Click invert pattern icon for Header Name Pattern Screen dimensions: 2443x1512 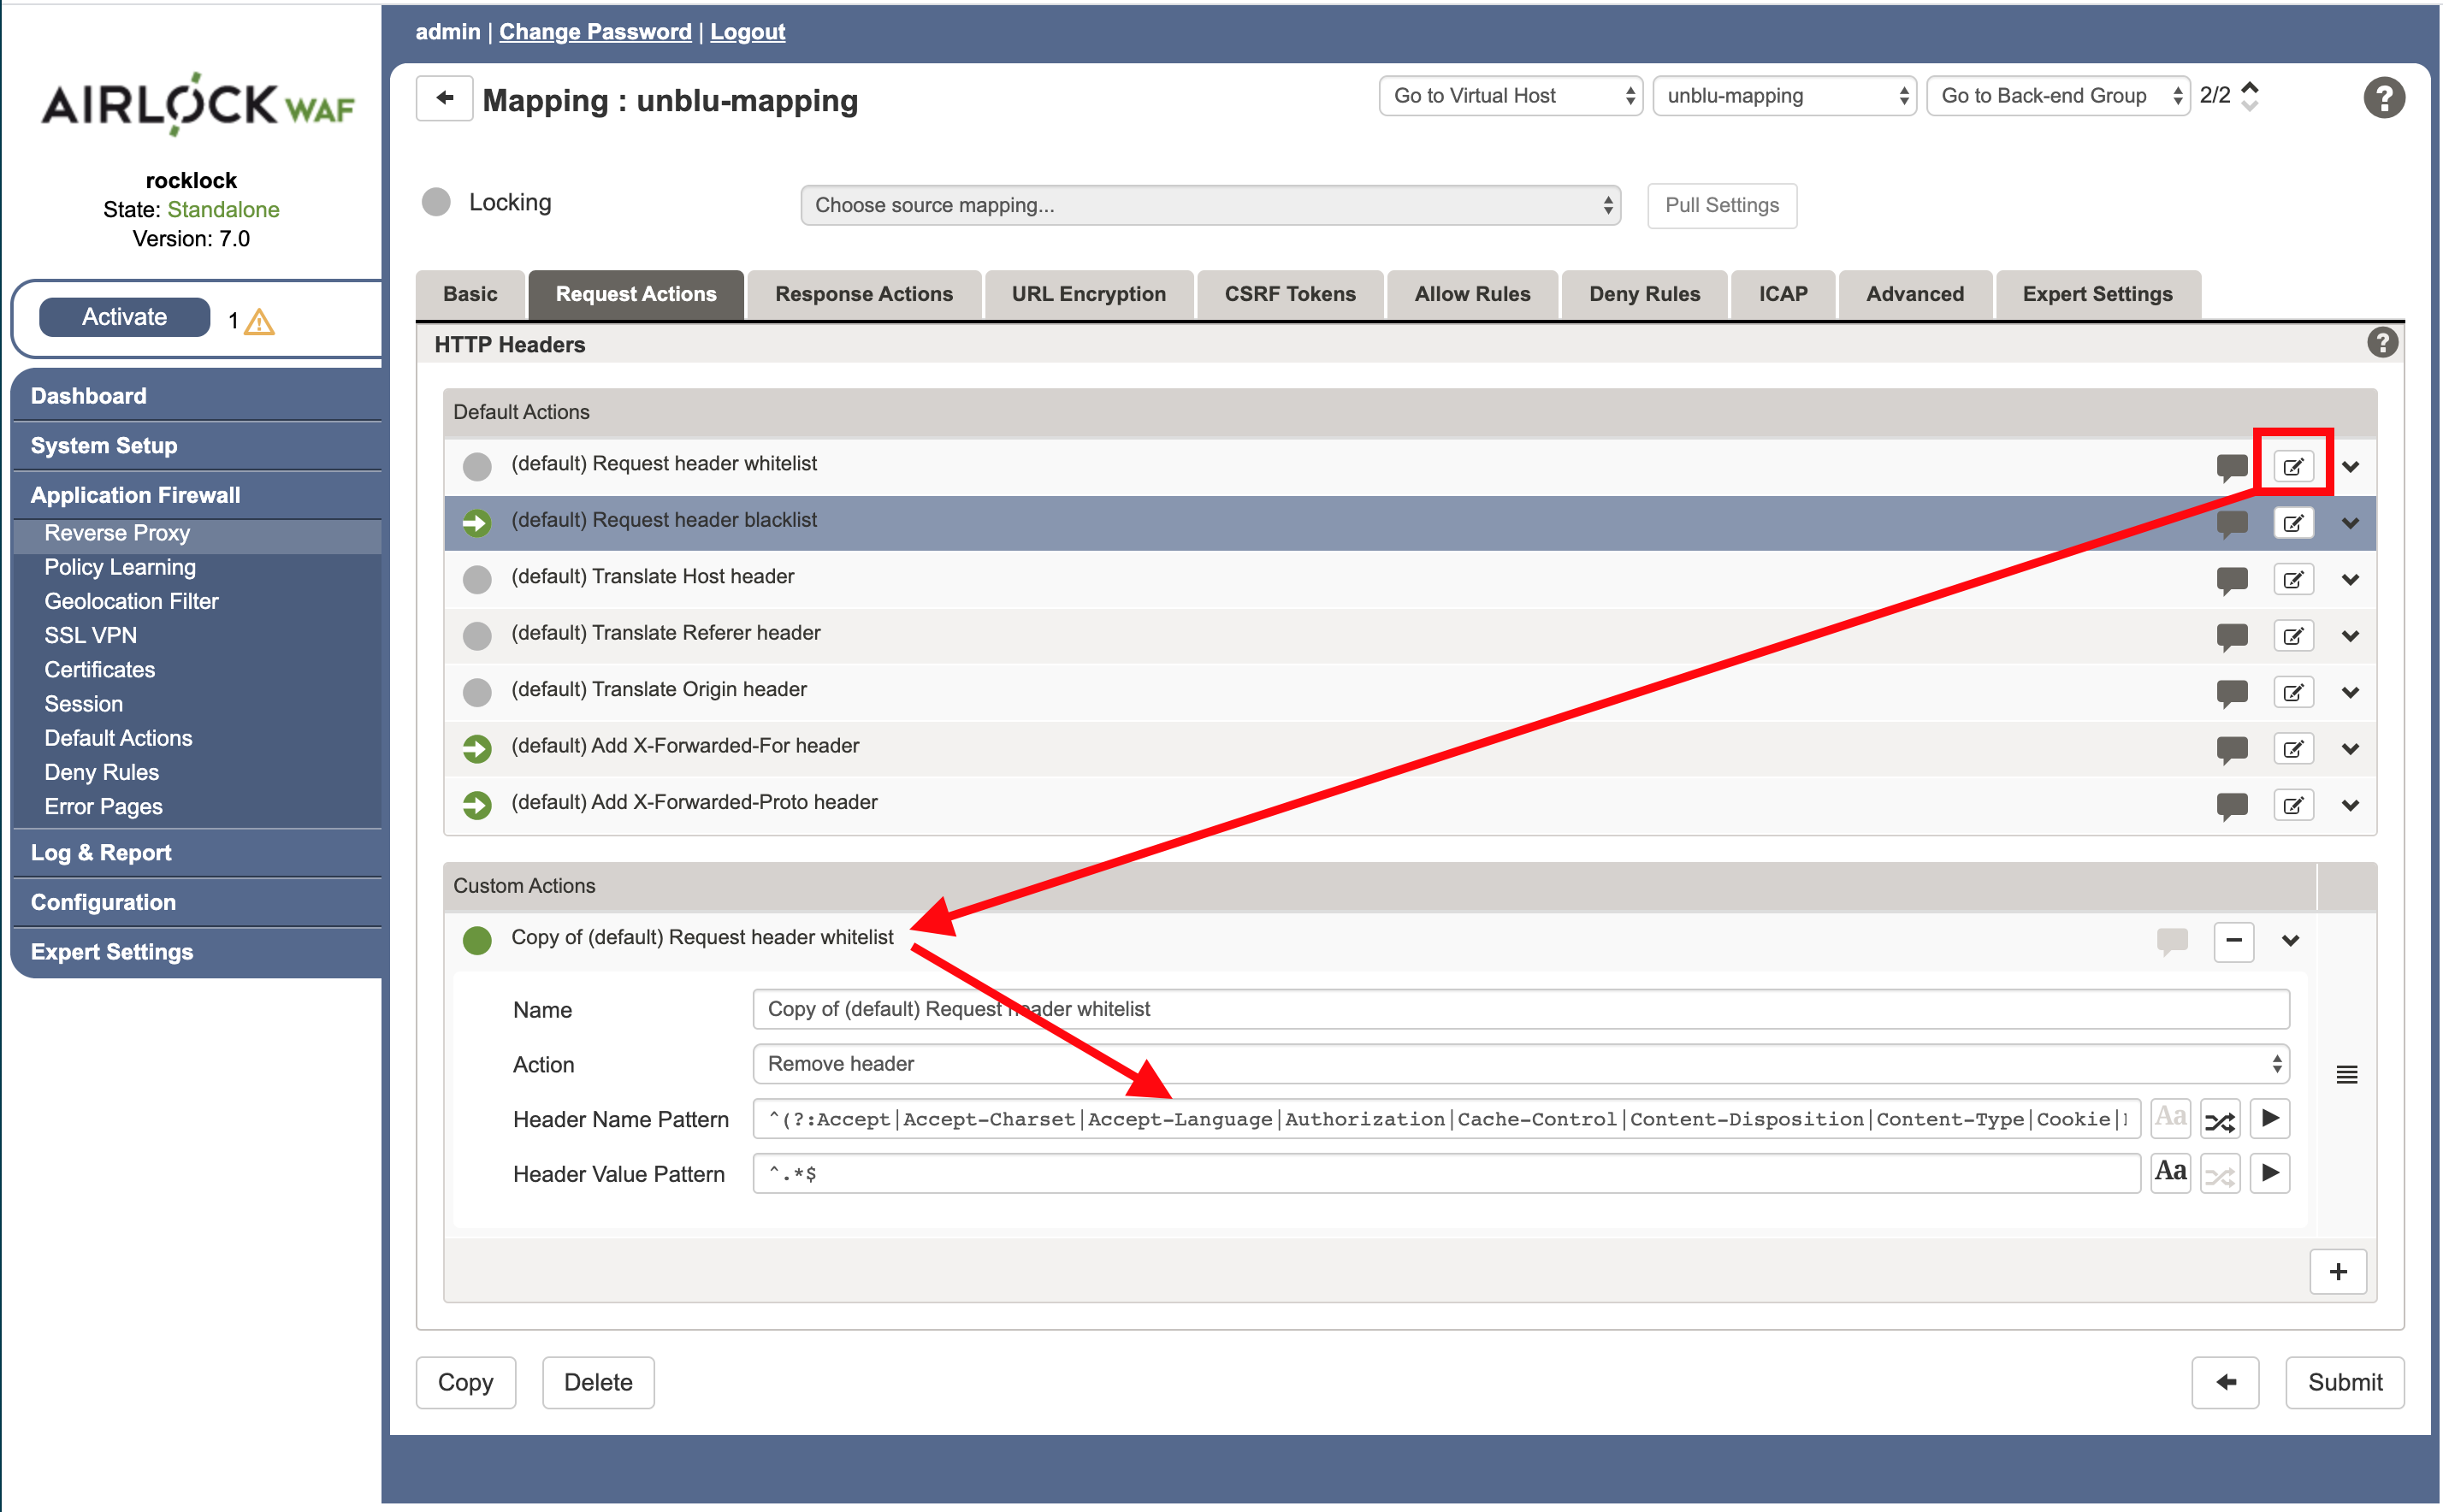coord(2219,1119)
